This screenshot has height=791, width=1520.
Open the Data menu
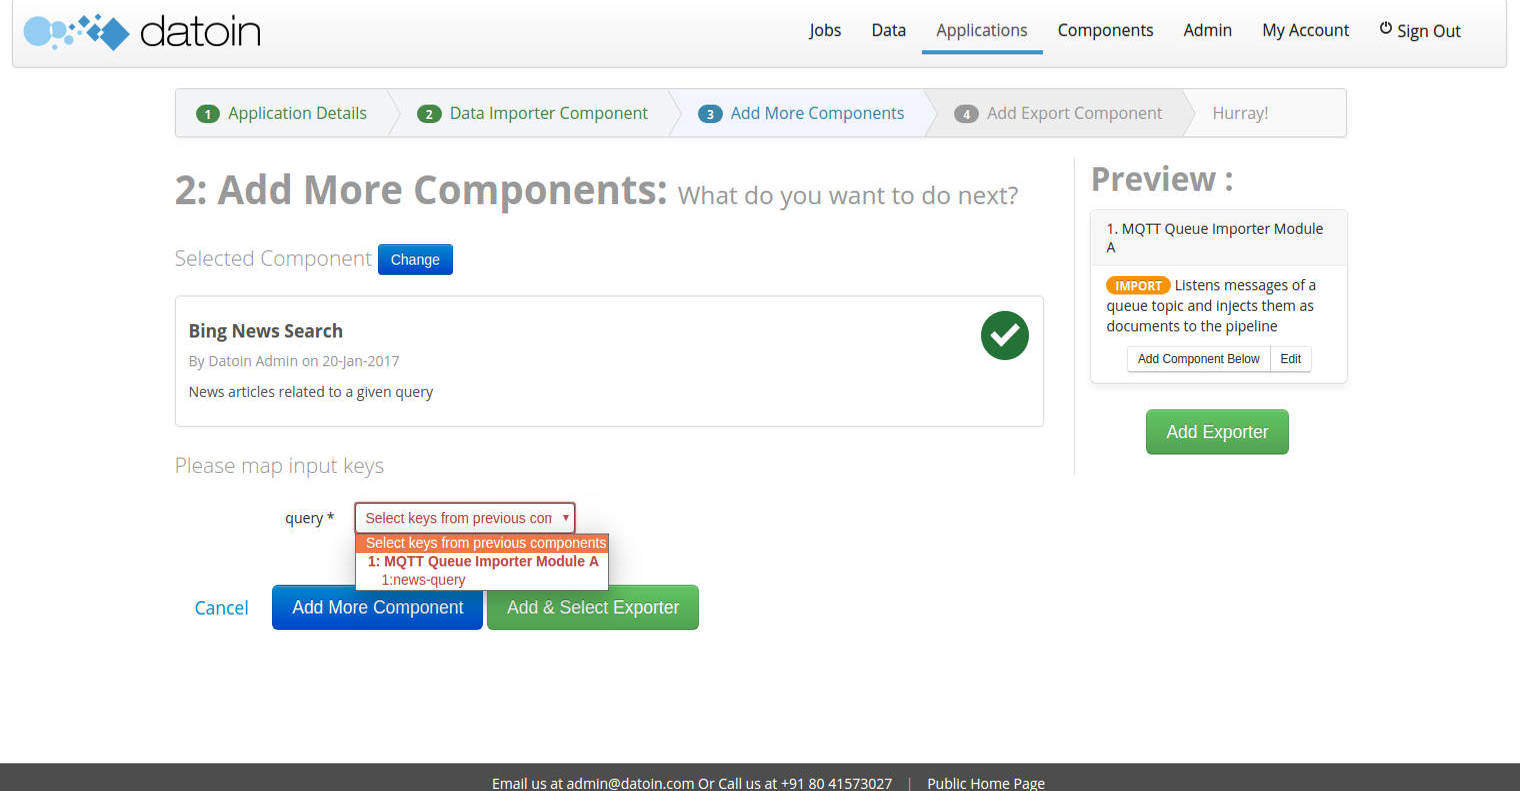tap(888, 30)
